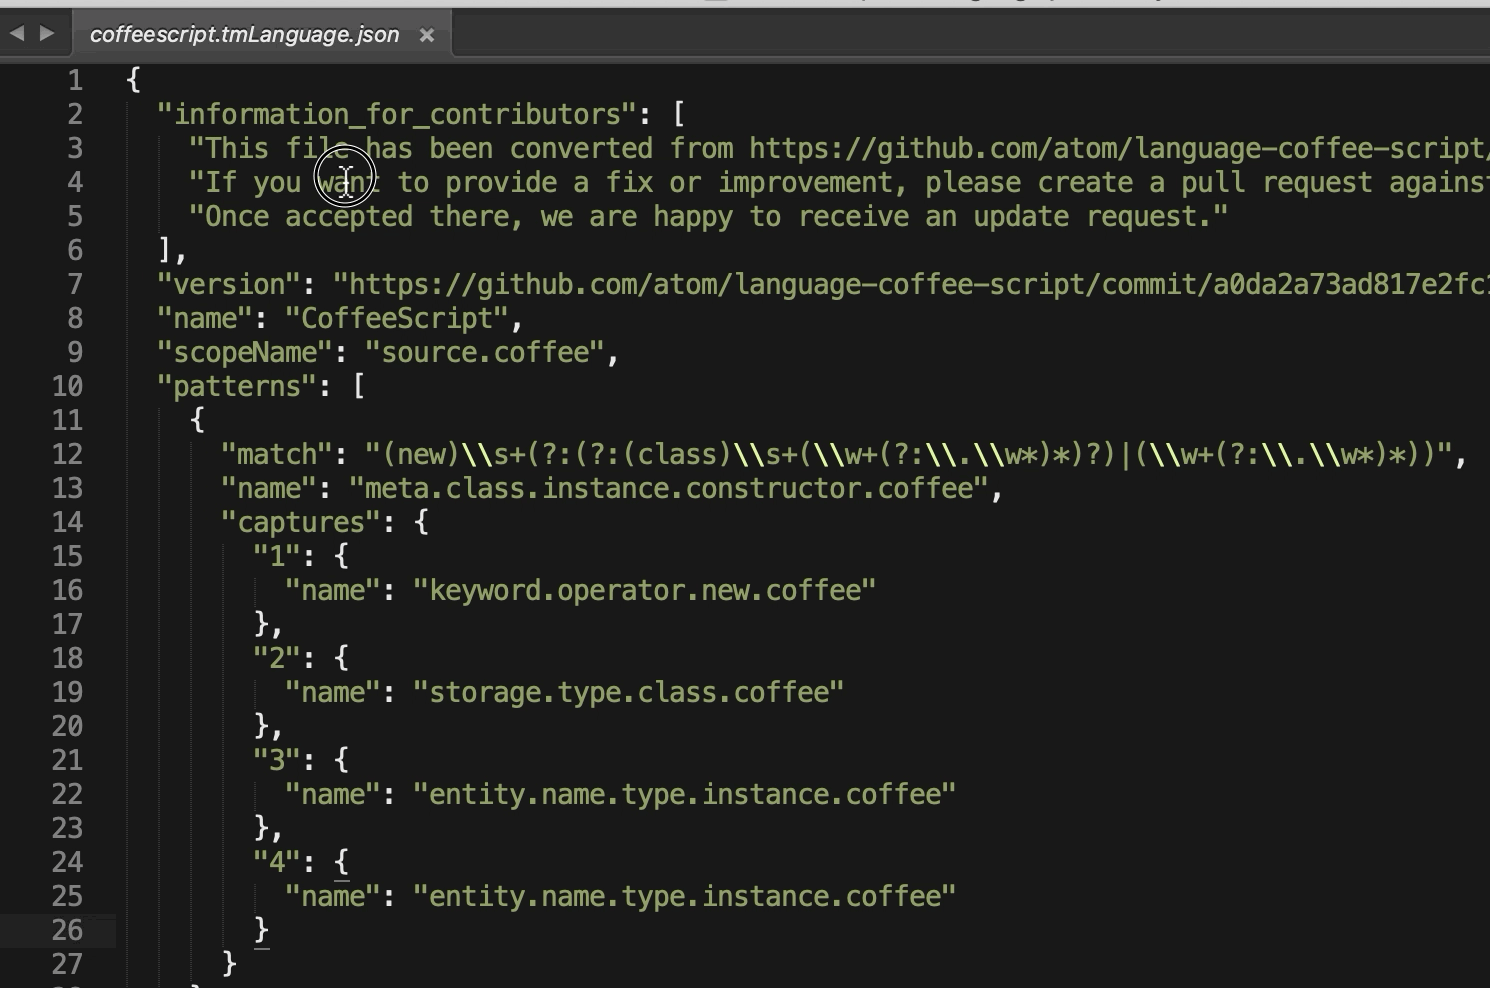Click "entity.name.type.instance.coffee" on line 22
Viewport: 1490px width, 988px height.
coord(685,794)
